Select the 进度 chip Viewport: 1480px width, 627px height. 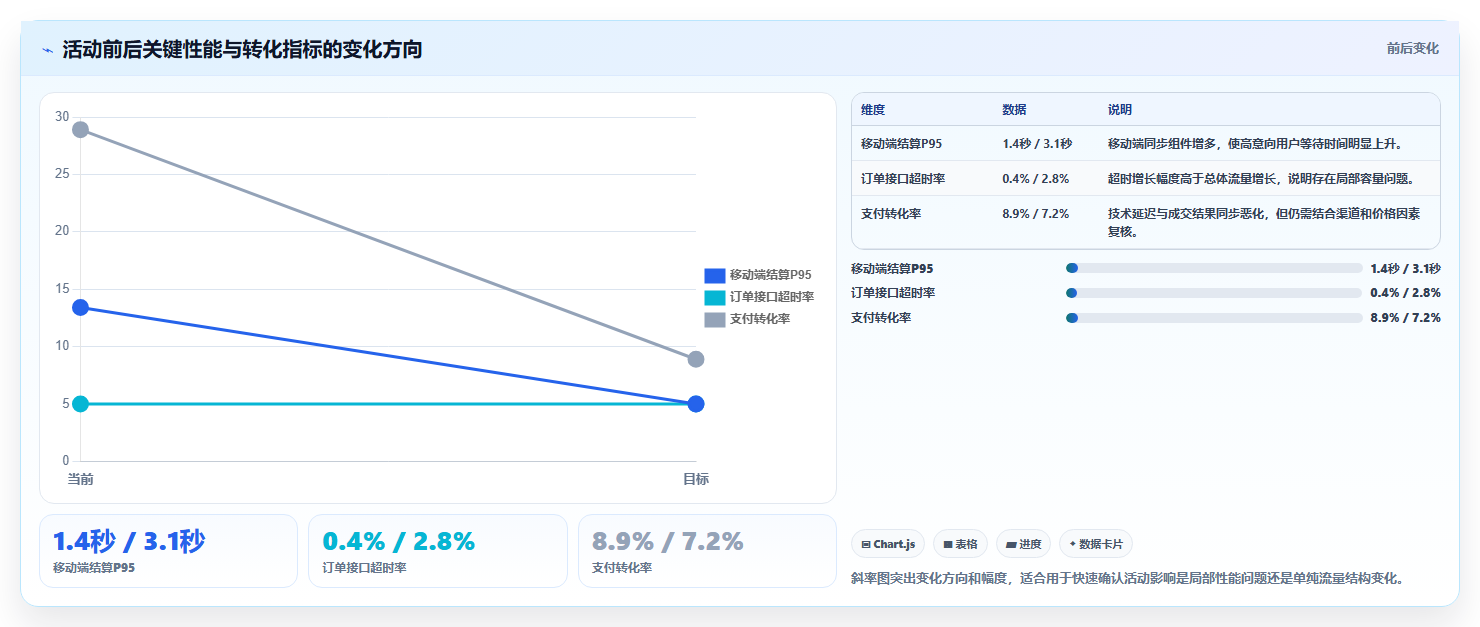[x=1023, y=544]
